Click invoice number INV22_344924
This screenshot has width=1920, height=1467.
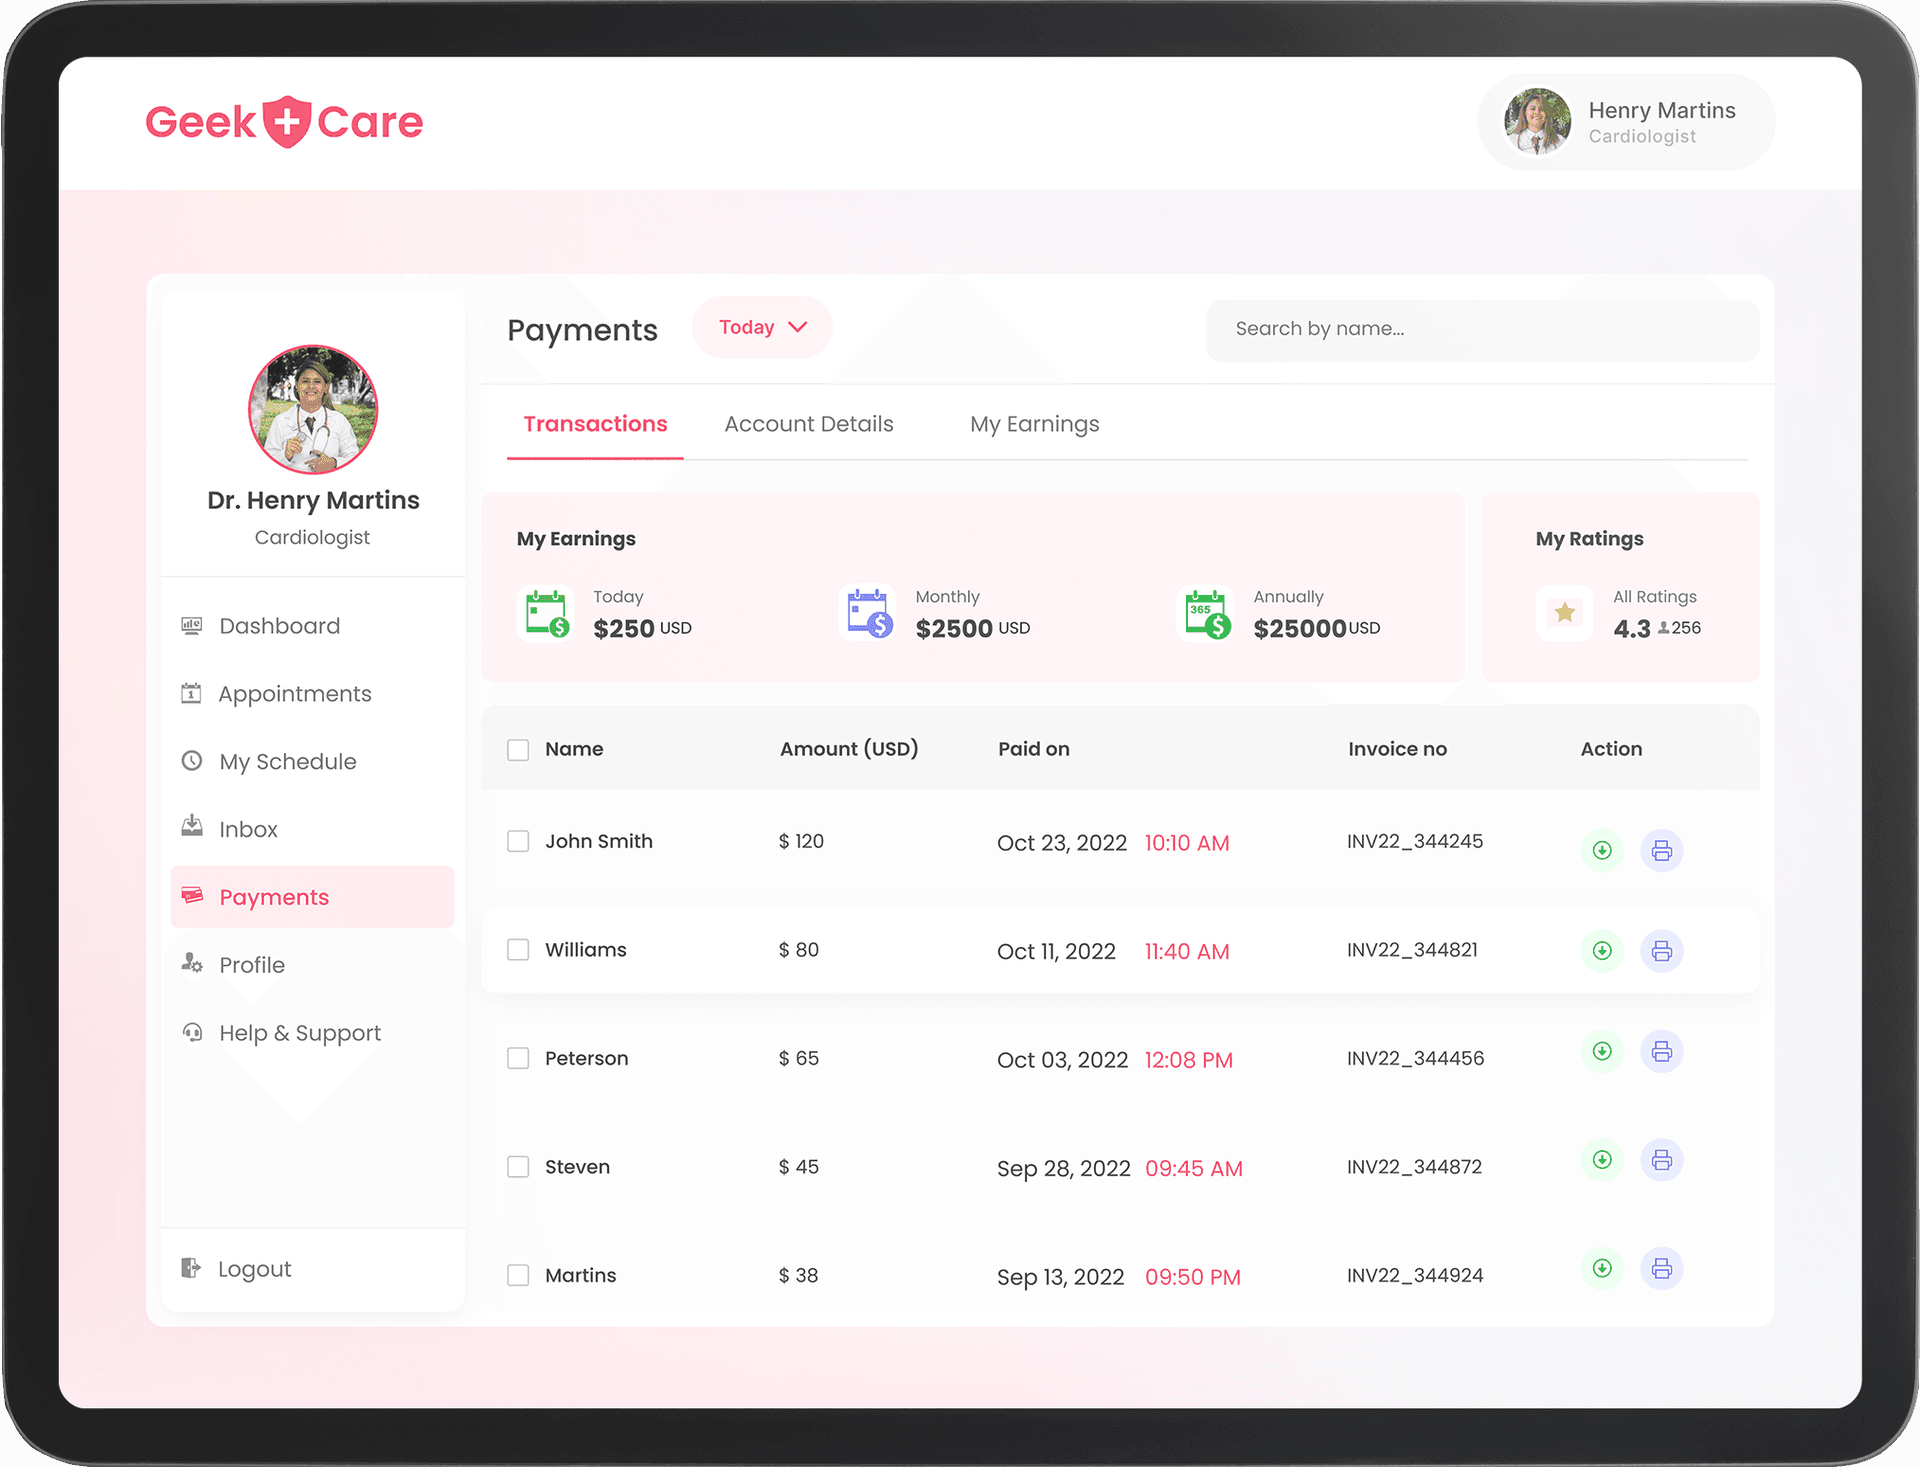tap(1415, 1275)
